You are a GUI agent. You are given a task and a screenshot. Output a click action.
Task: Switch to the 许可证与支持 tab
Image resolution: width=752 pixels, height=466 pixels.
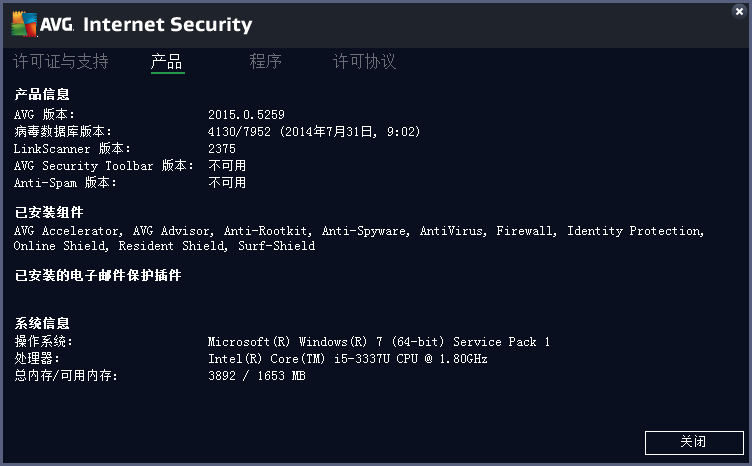pyautogui.click(x=61, y=61)
